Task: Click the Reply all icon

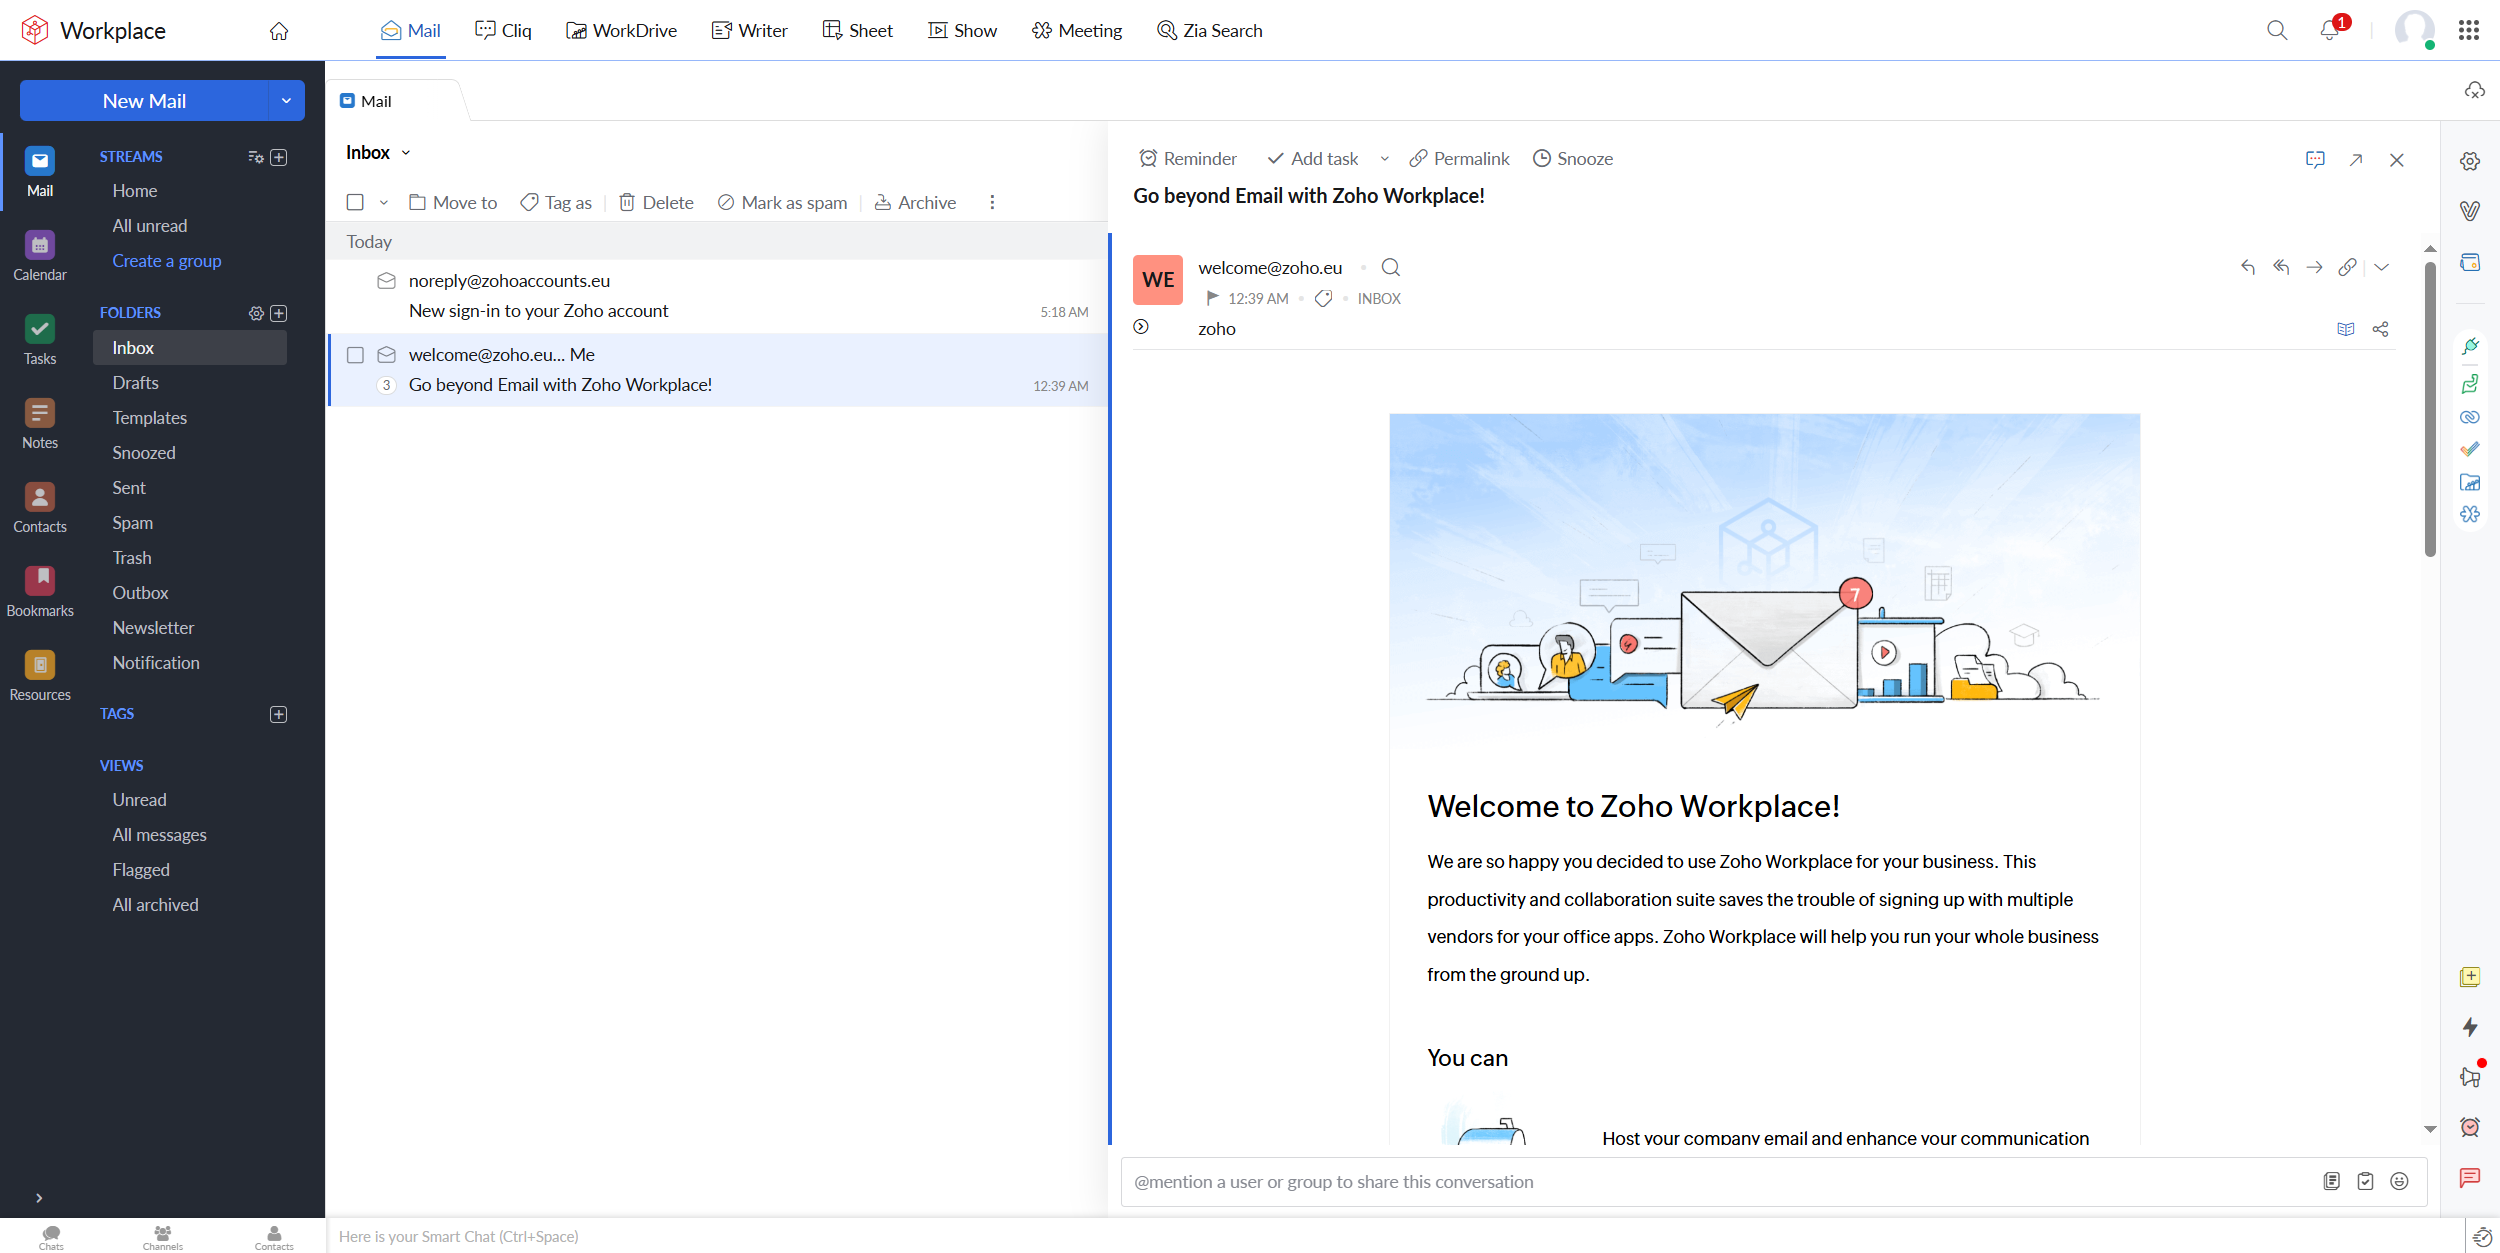Action: (x=2281, y=267)
